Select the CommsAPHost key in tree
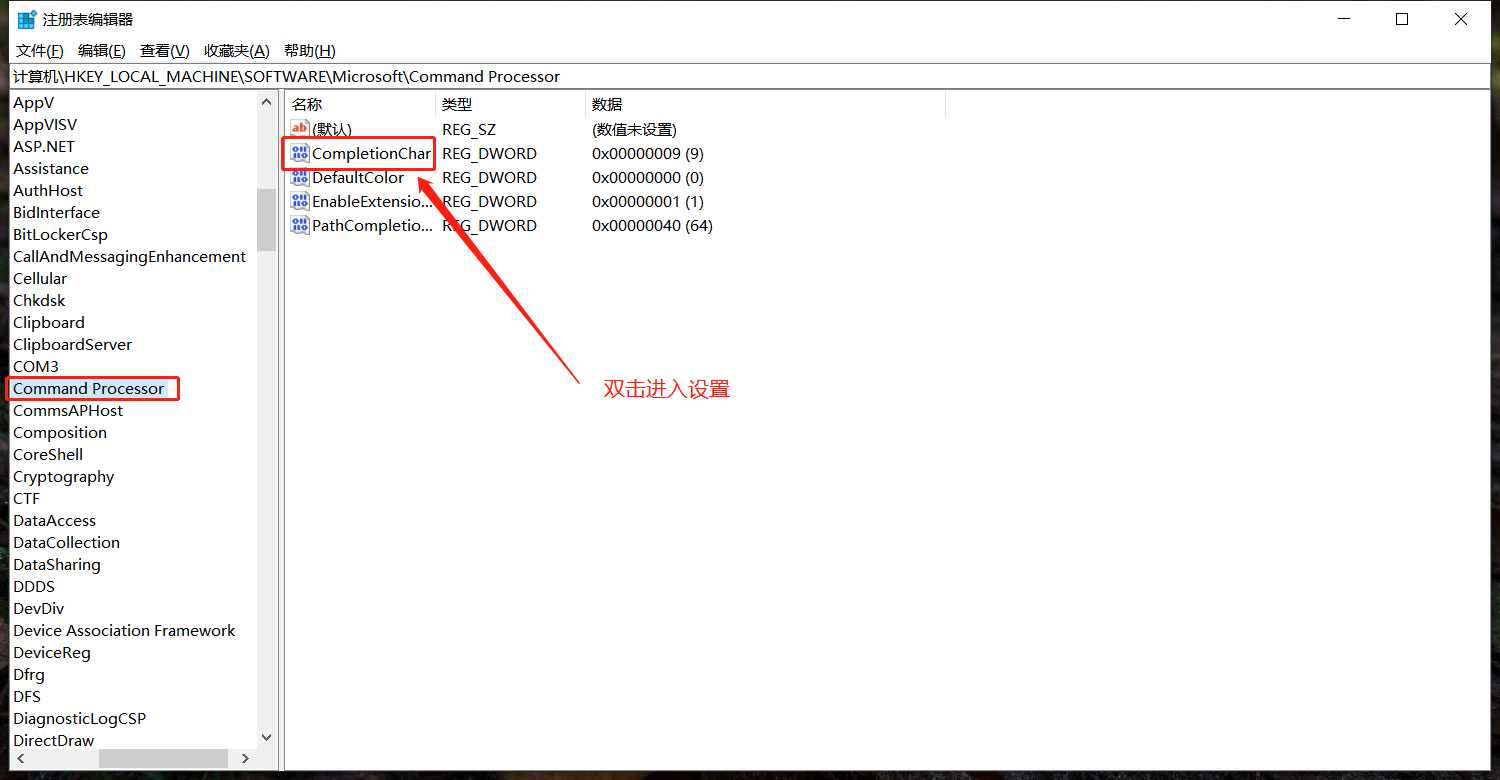The width and height of the screenshot is (1500, 780). 68,410
